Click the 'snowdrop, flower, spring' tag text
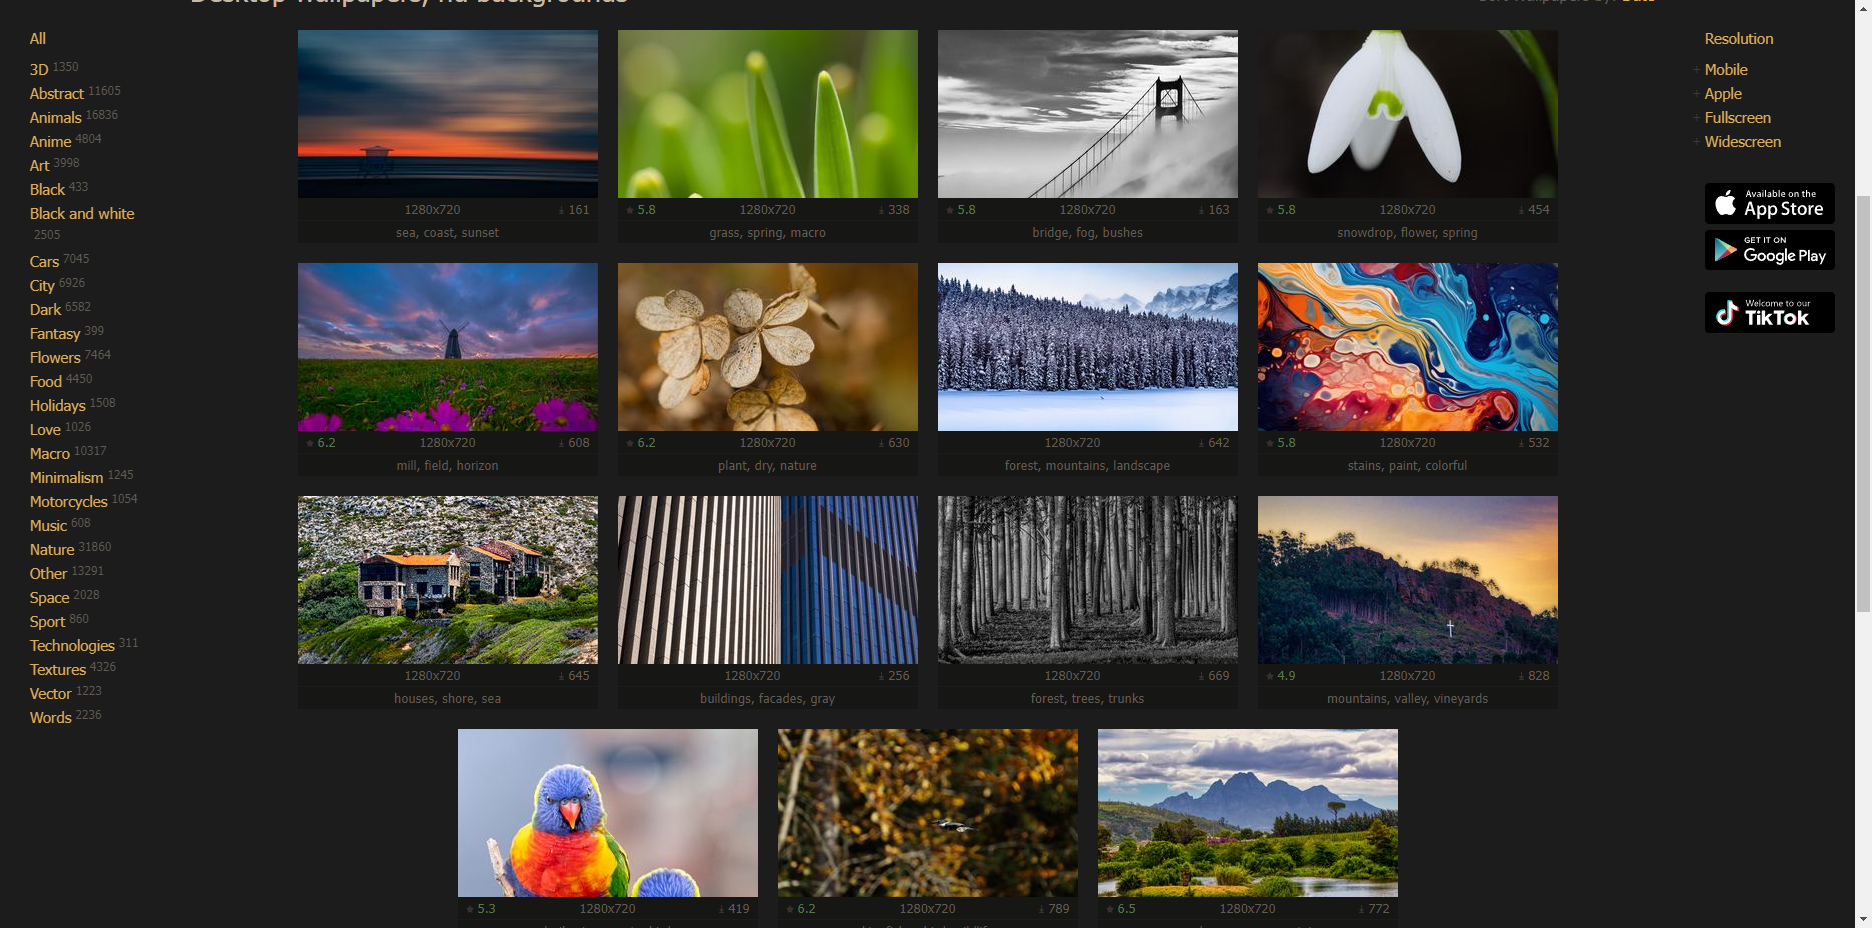Screen dimensions: 1872x928 tap(1407, 233)
